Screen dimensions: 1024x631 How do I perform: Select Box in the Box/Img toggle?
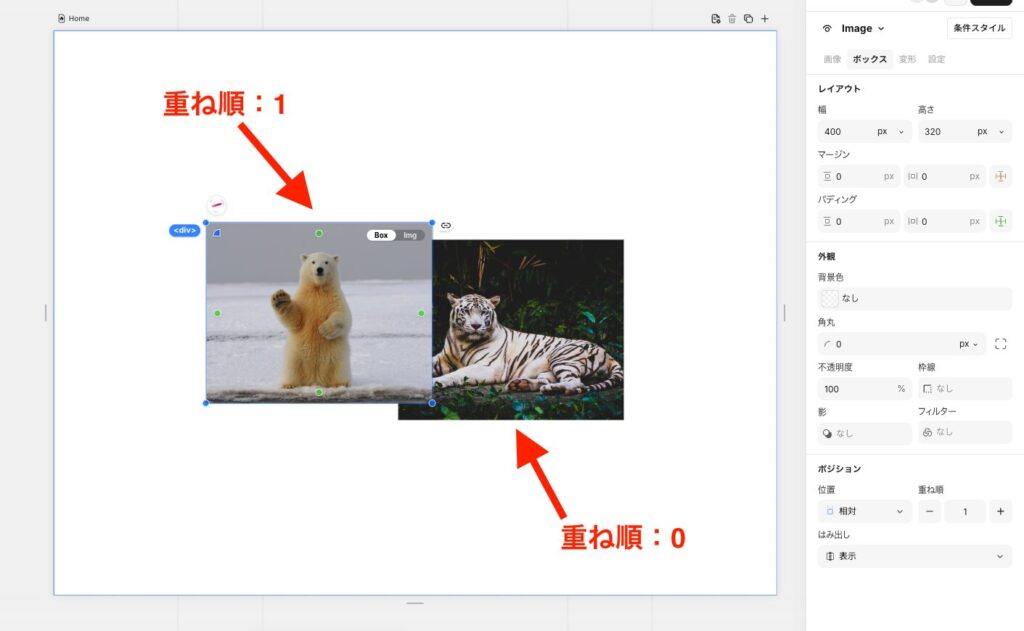(381, 236)
